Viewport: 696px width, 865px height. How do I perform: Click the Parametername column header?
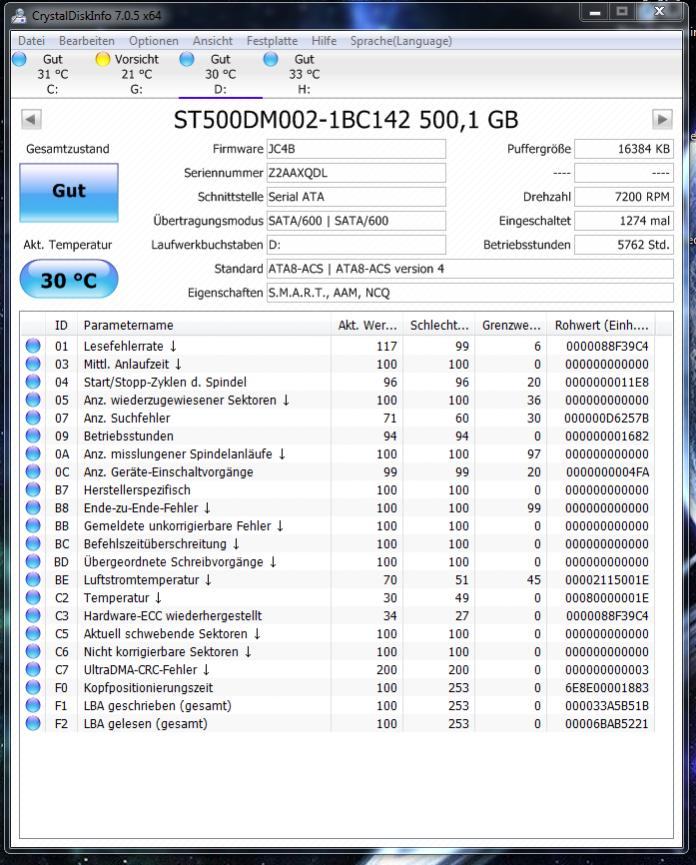pyautogui.click(x=204, y=325)
